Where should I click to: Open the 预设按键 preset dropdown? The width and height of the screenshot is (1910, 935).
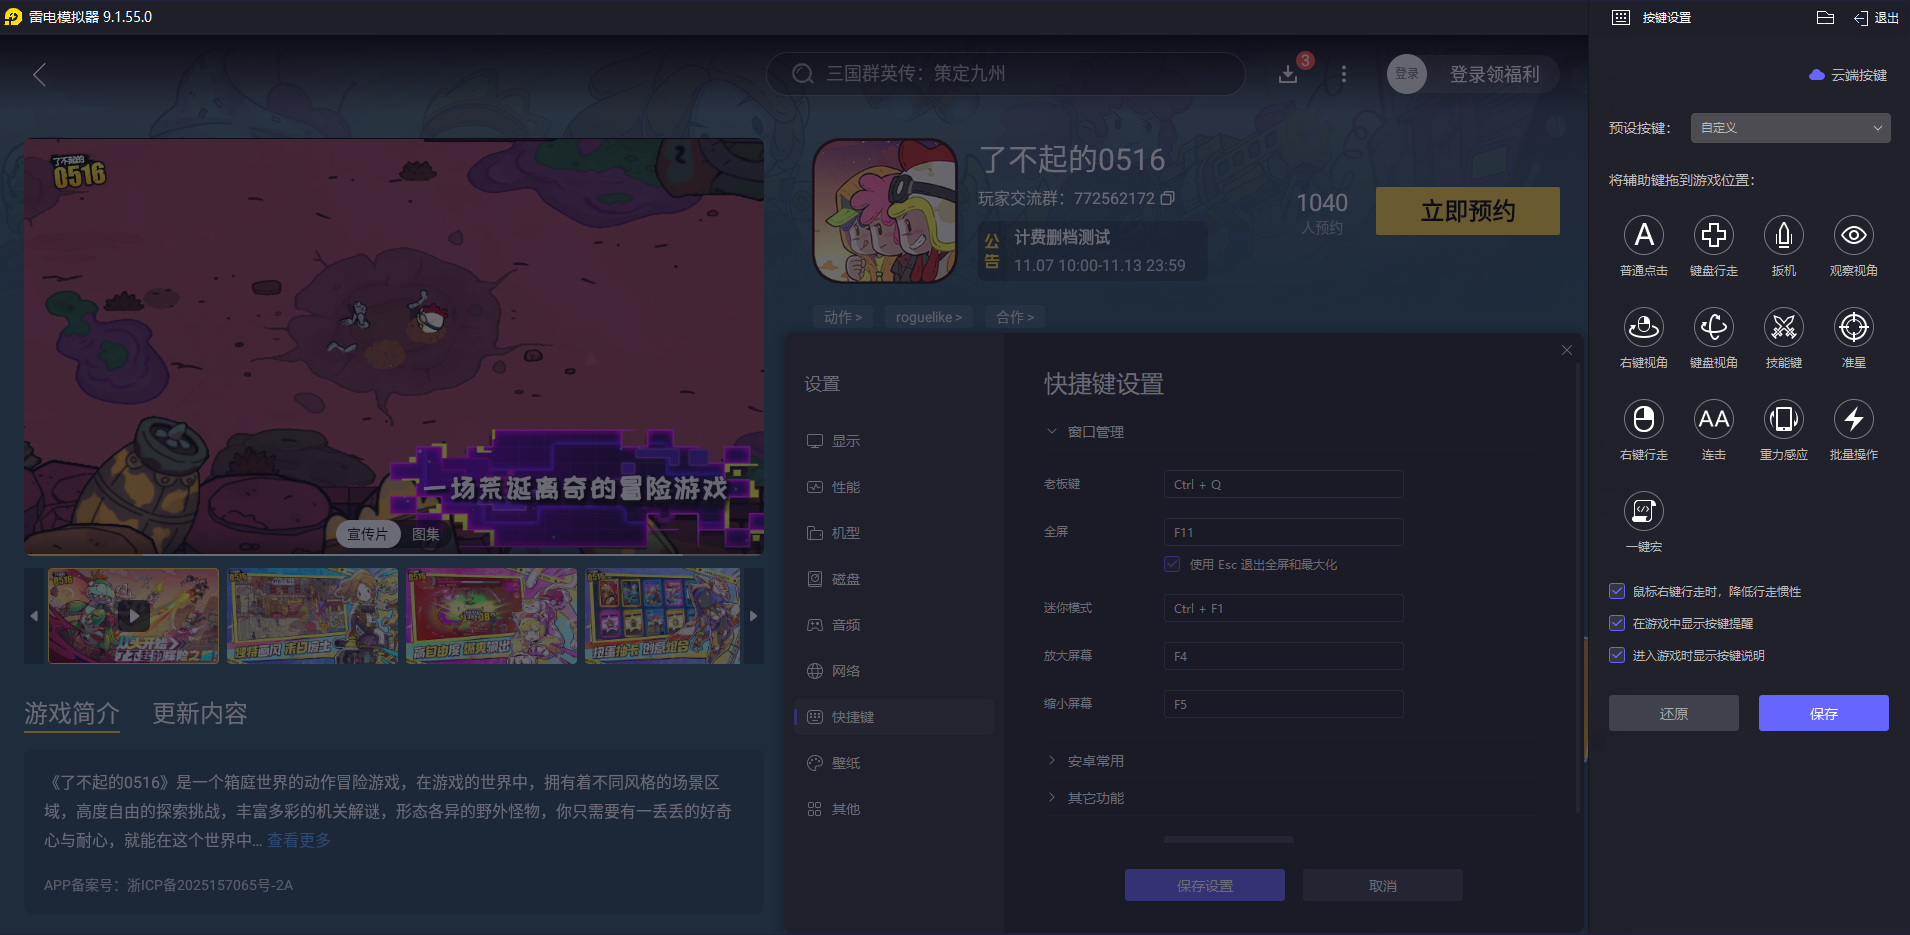pyautogui.click(x=1788, y=127)
